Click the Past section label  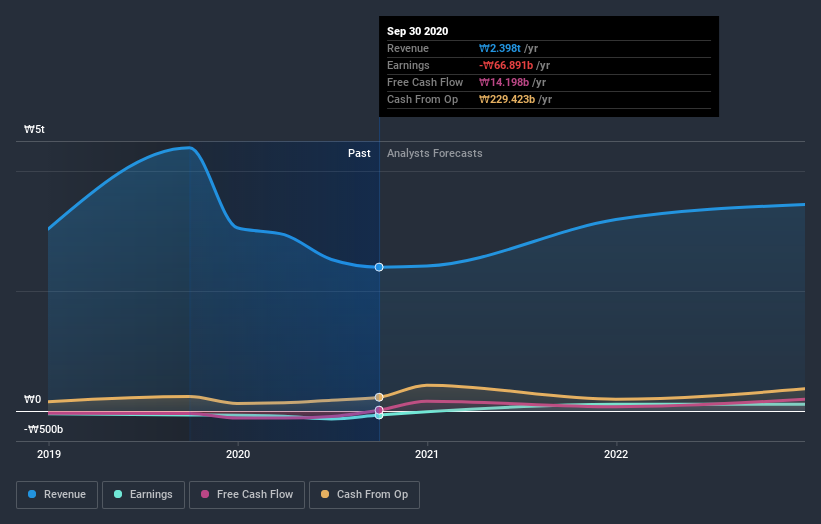tap(359, 153)
